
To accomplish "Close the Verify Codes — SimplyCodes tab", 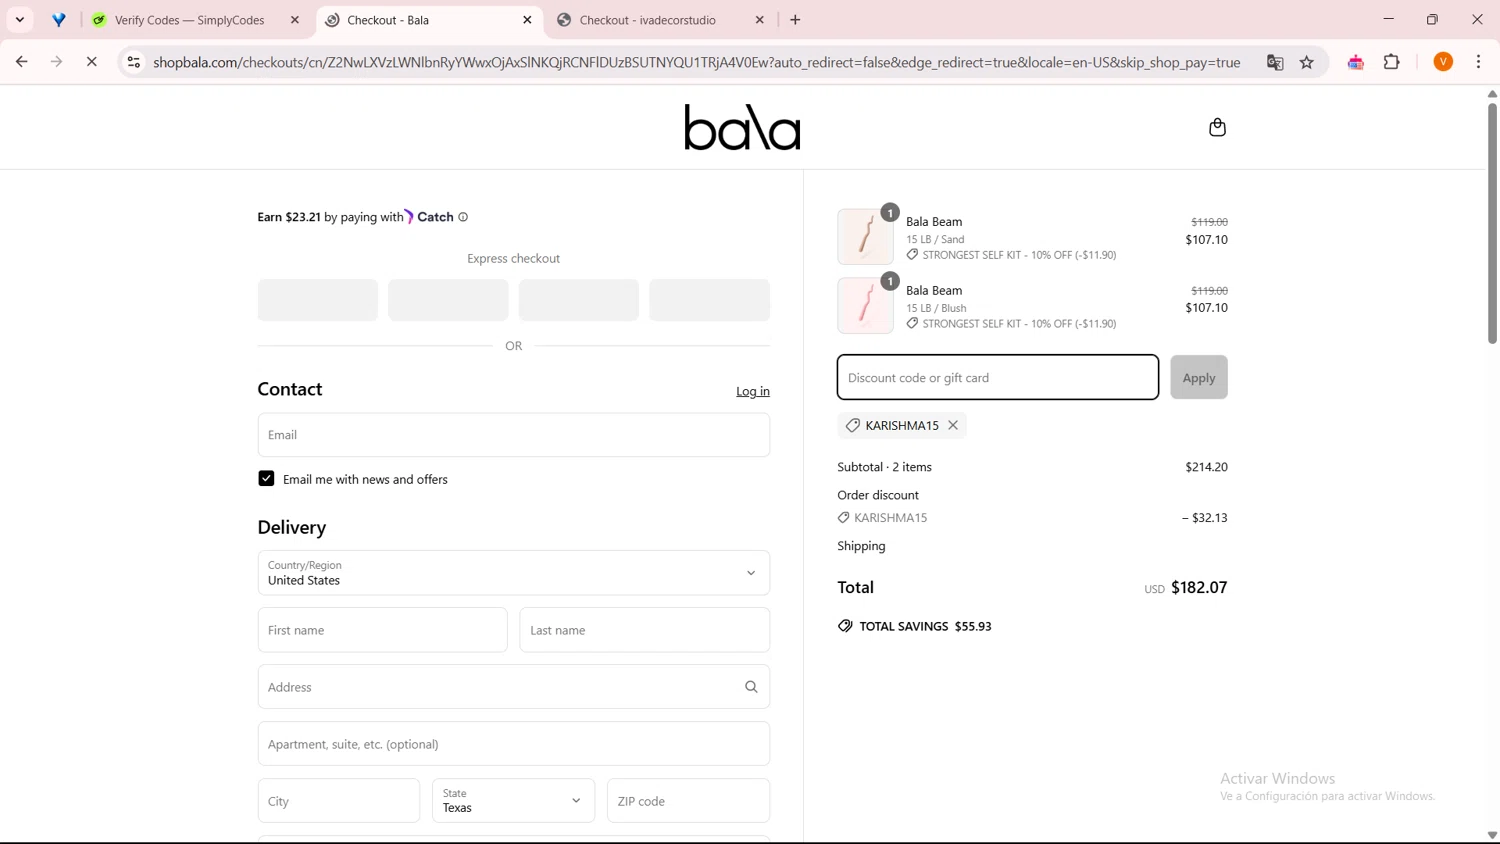I will [x=295, y=20].
